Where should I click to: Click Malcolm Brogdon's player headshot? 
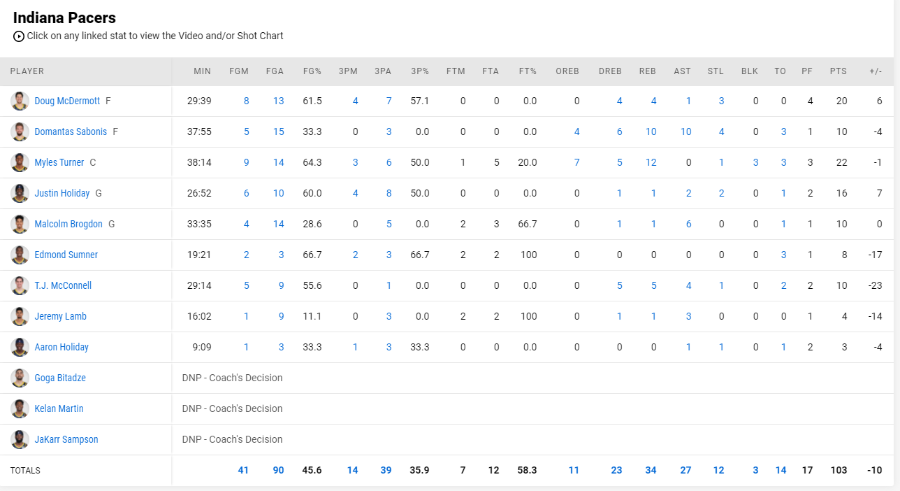(20, 224)
